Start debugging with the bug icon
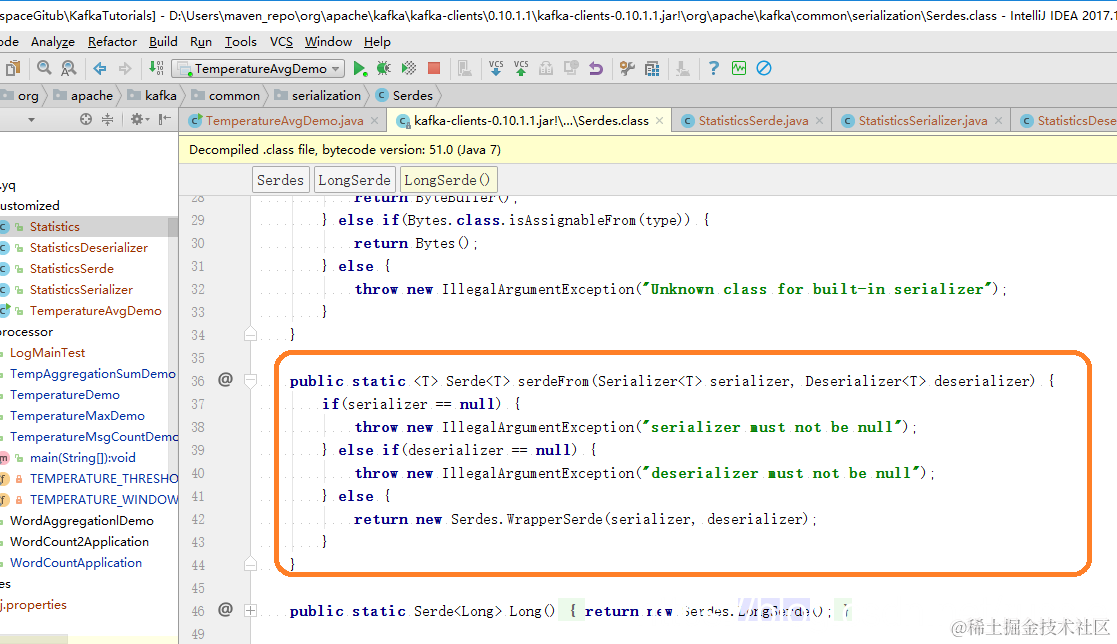Viewport: 1117px width, 644px height. (384, 68)
